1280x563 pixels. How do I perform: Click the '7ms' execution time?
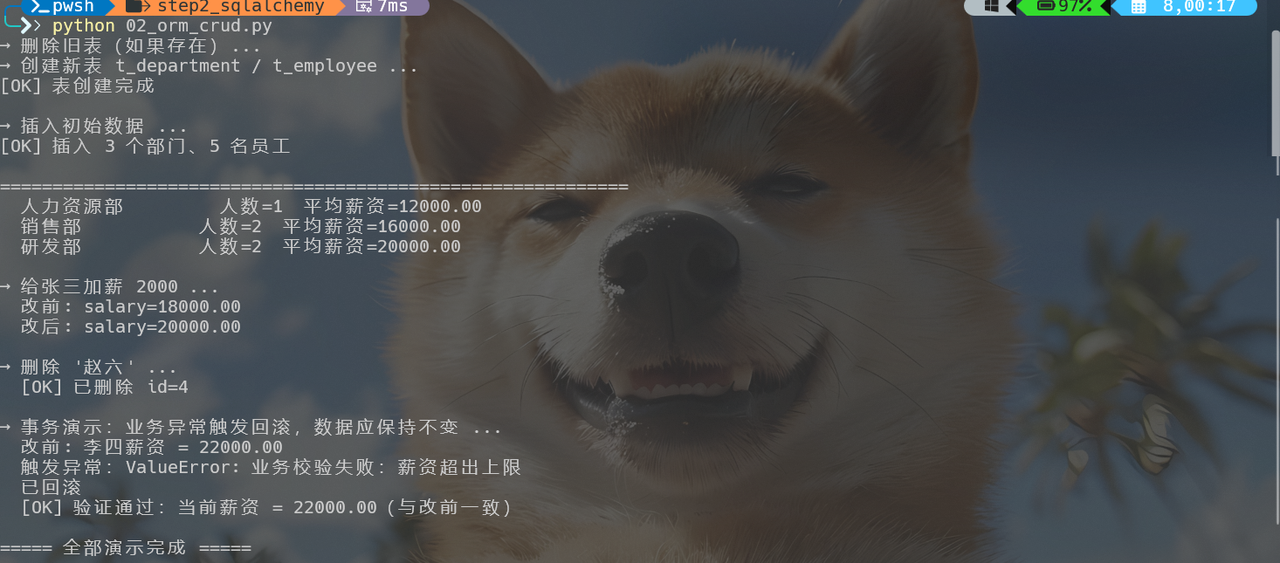393,6
